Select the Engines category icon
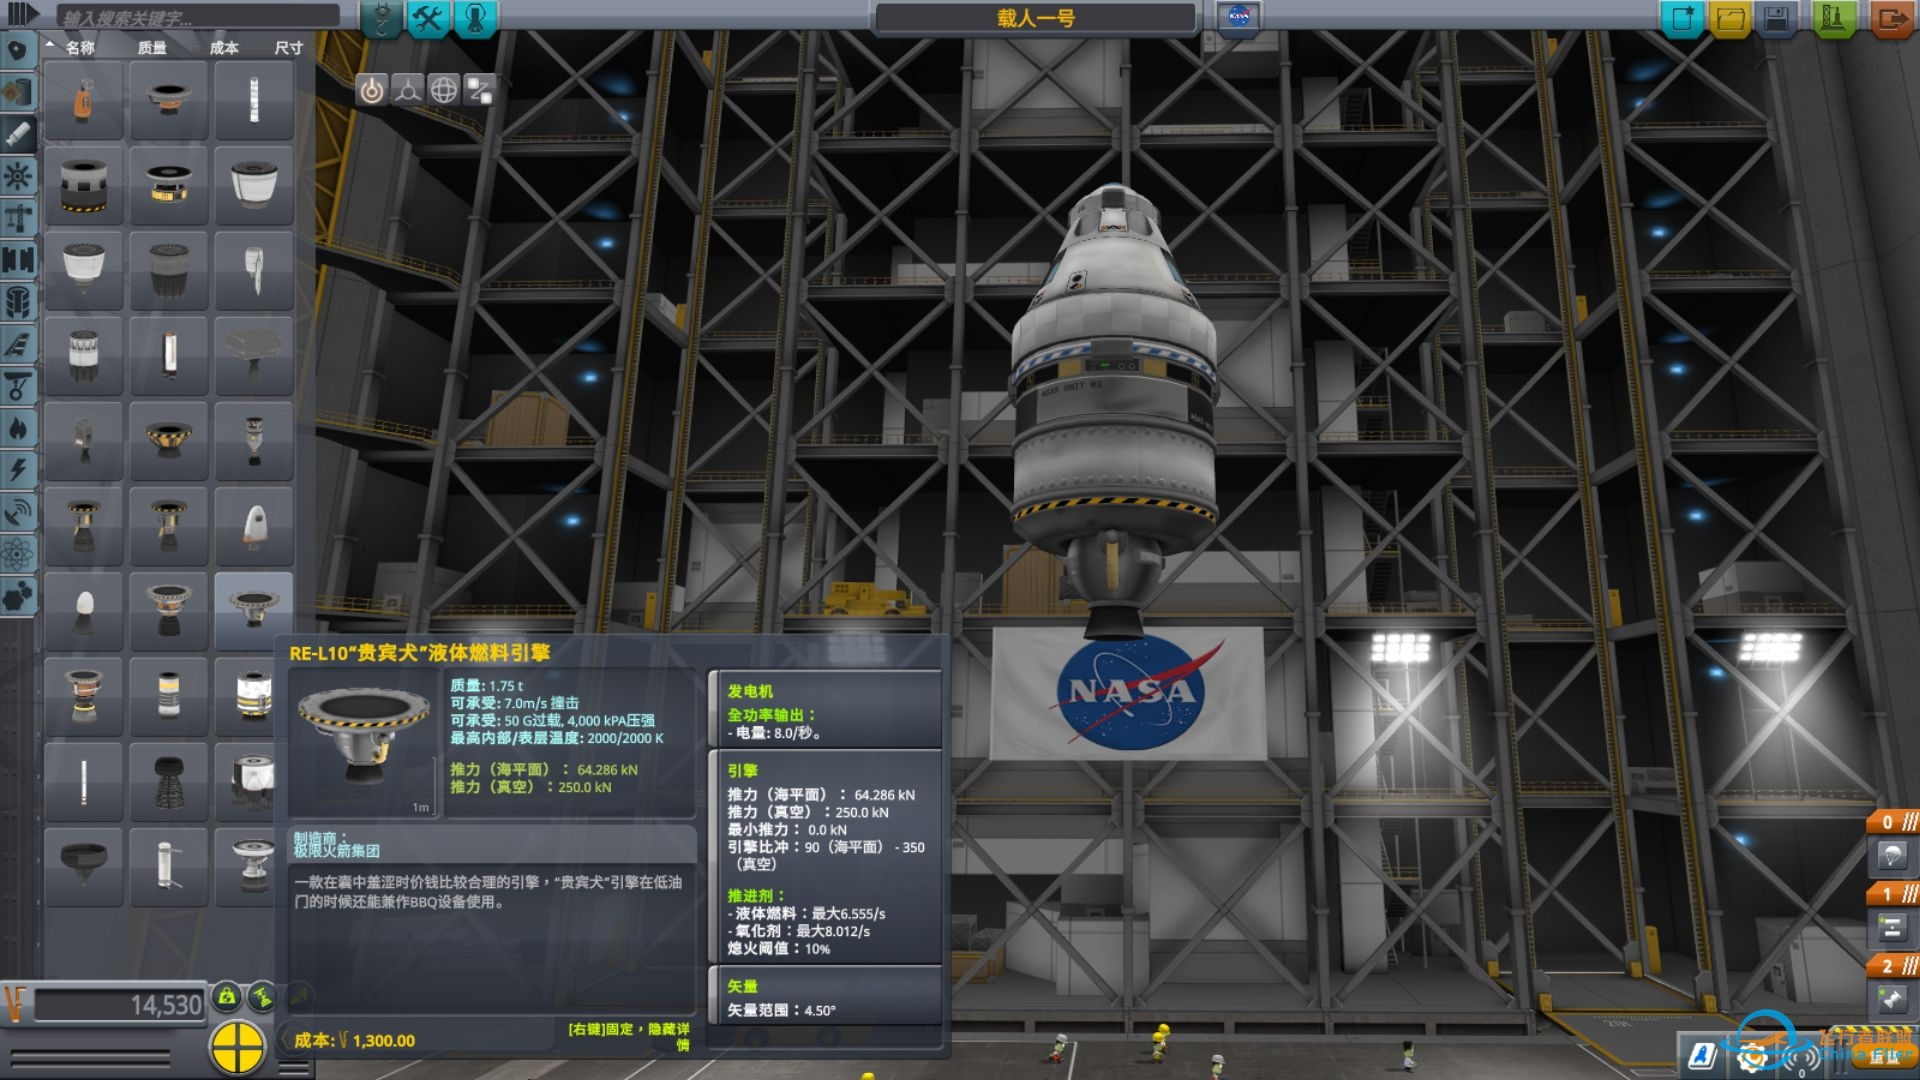Image resolution: width=1920 pixels, height=1080 pixels. 18,134
